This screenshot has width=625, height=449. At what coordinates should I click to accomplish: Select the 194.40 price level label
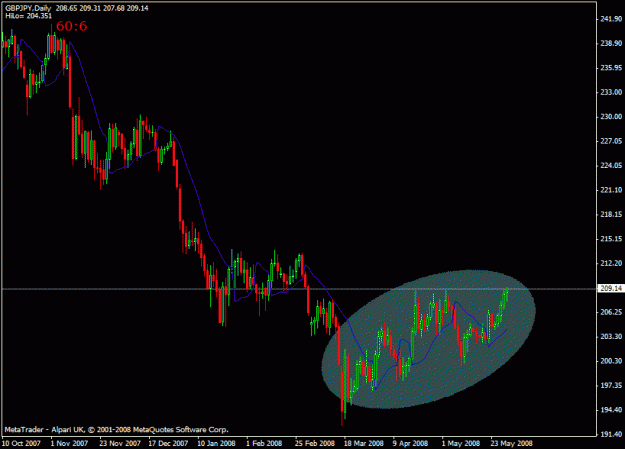[611, 410]
